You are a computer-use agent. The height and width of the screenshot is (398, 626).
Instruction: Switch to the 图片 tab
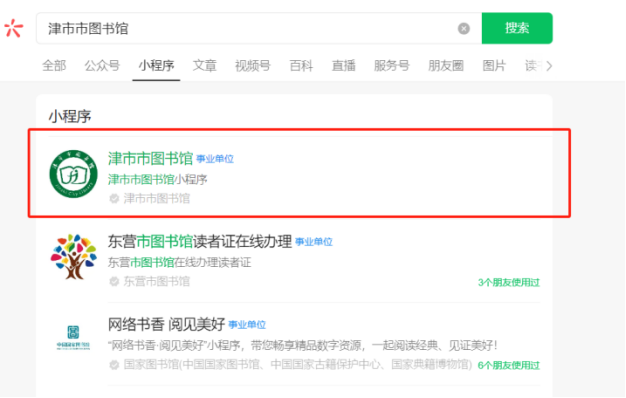coord(494,65)
